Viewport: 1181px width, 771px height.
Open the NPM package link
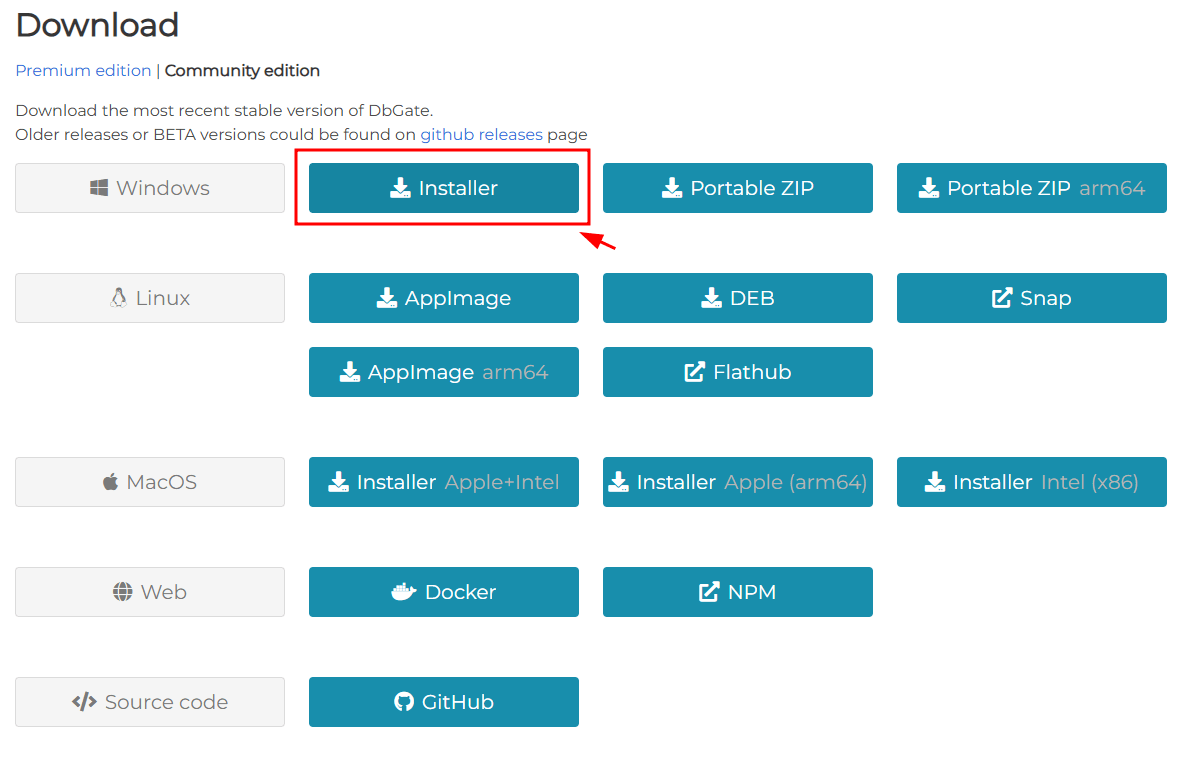point(737,592)
